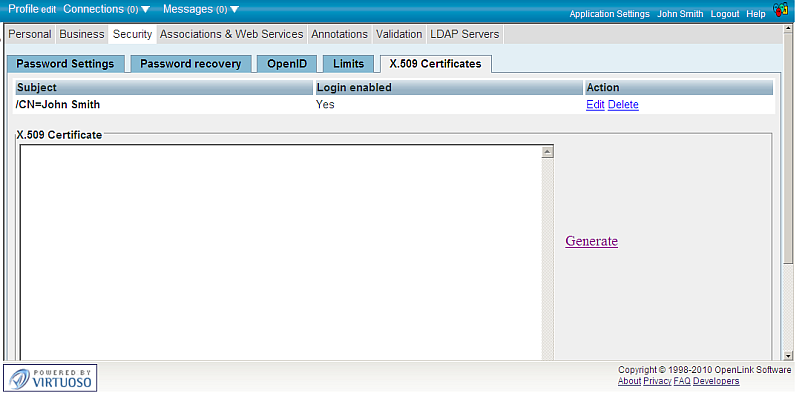Select the OpenID sub-tab

(x=287, y=64)
